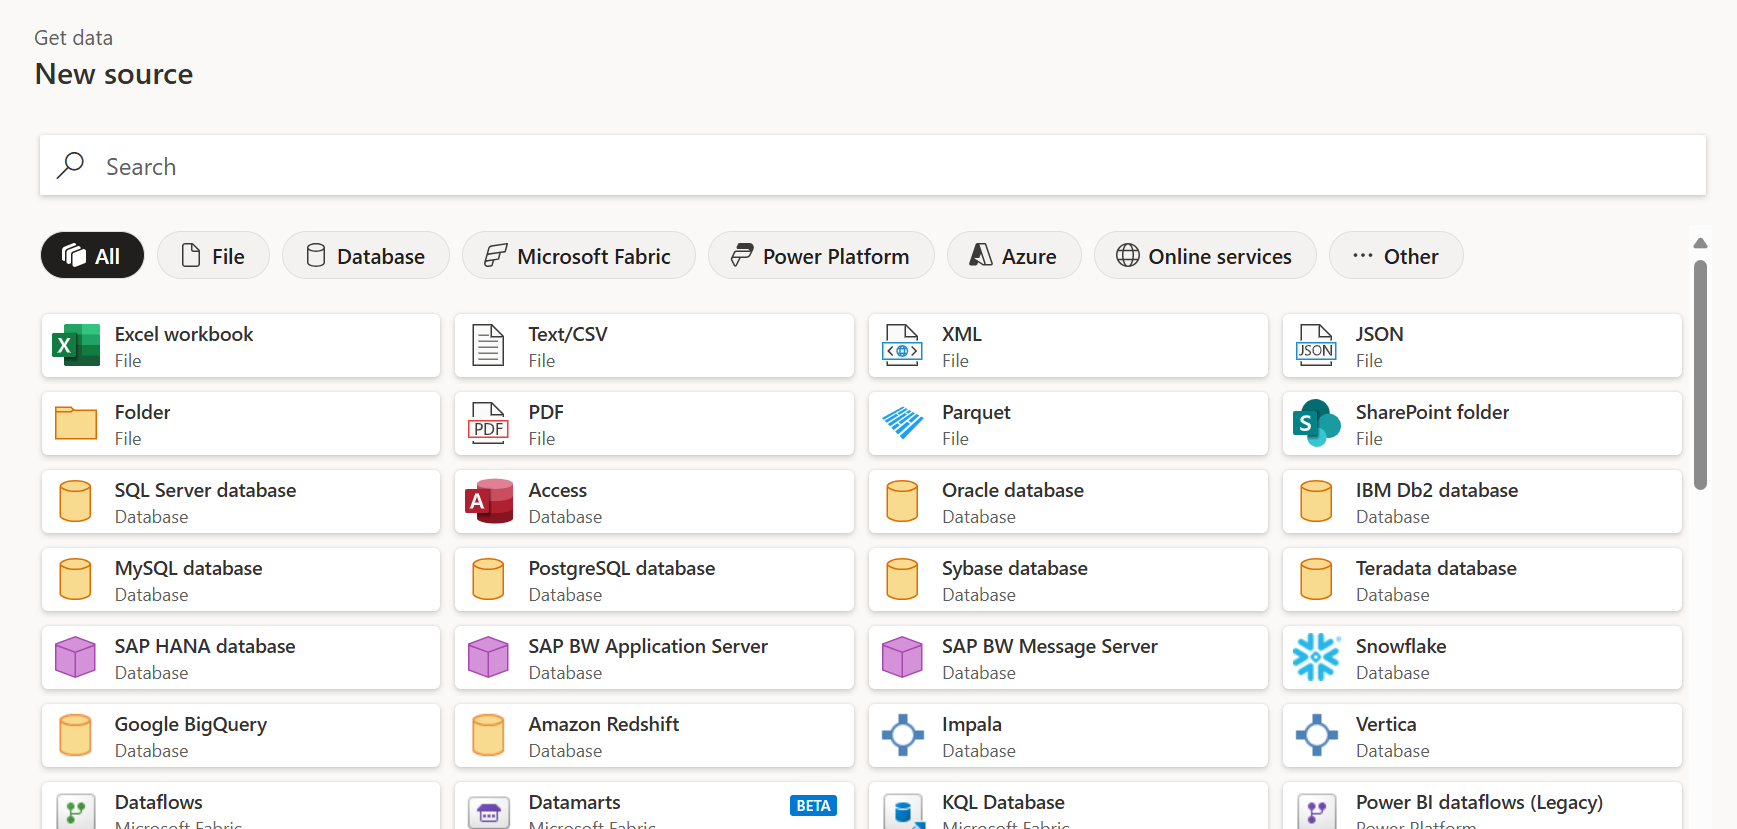The image size is (1737, 829).
Task: Select the Impala connector icon
Action: pyautogui.click(x=902, y=736)
